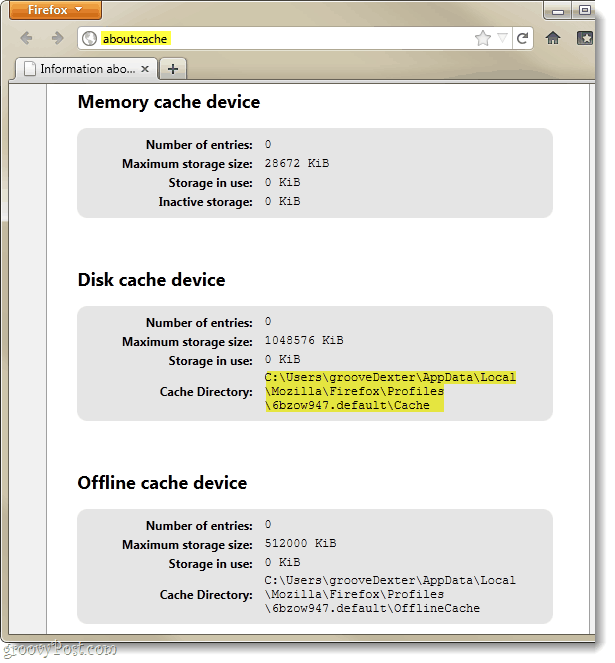Viewport: 615px width, 663px height.
Task: Click the value '28672 KiB'
Action: click(x=297, y=163)
